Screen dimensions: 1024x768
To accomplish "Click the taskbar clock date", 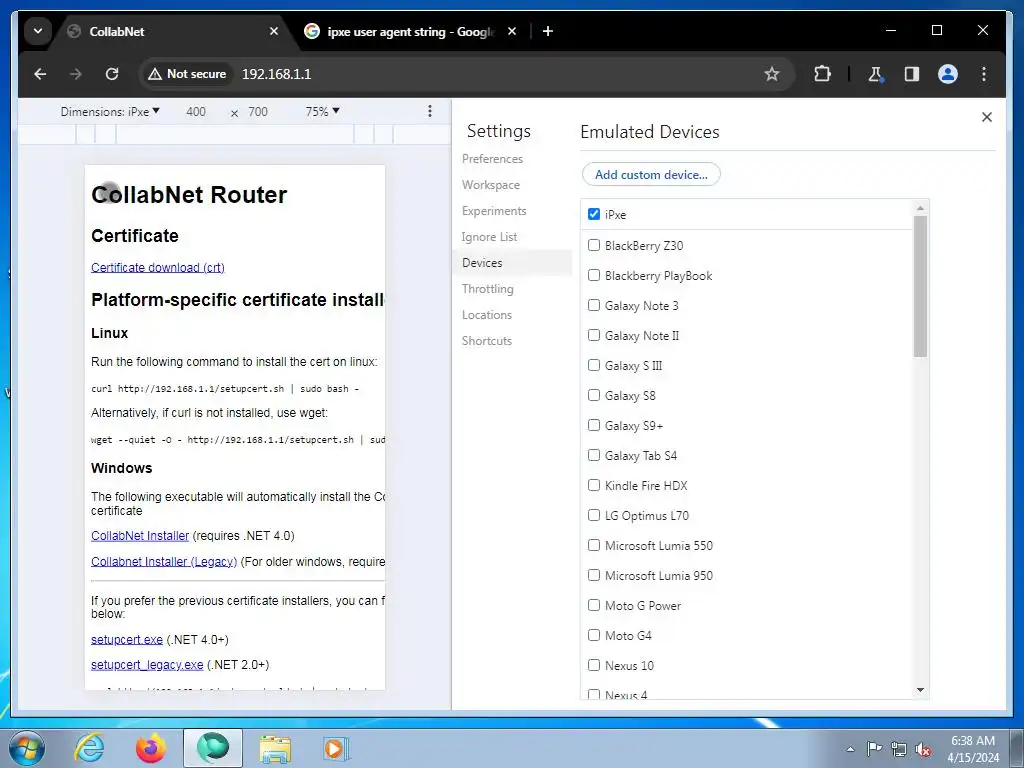I will [973, 749].
